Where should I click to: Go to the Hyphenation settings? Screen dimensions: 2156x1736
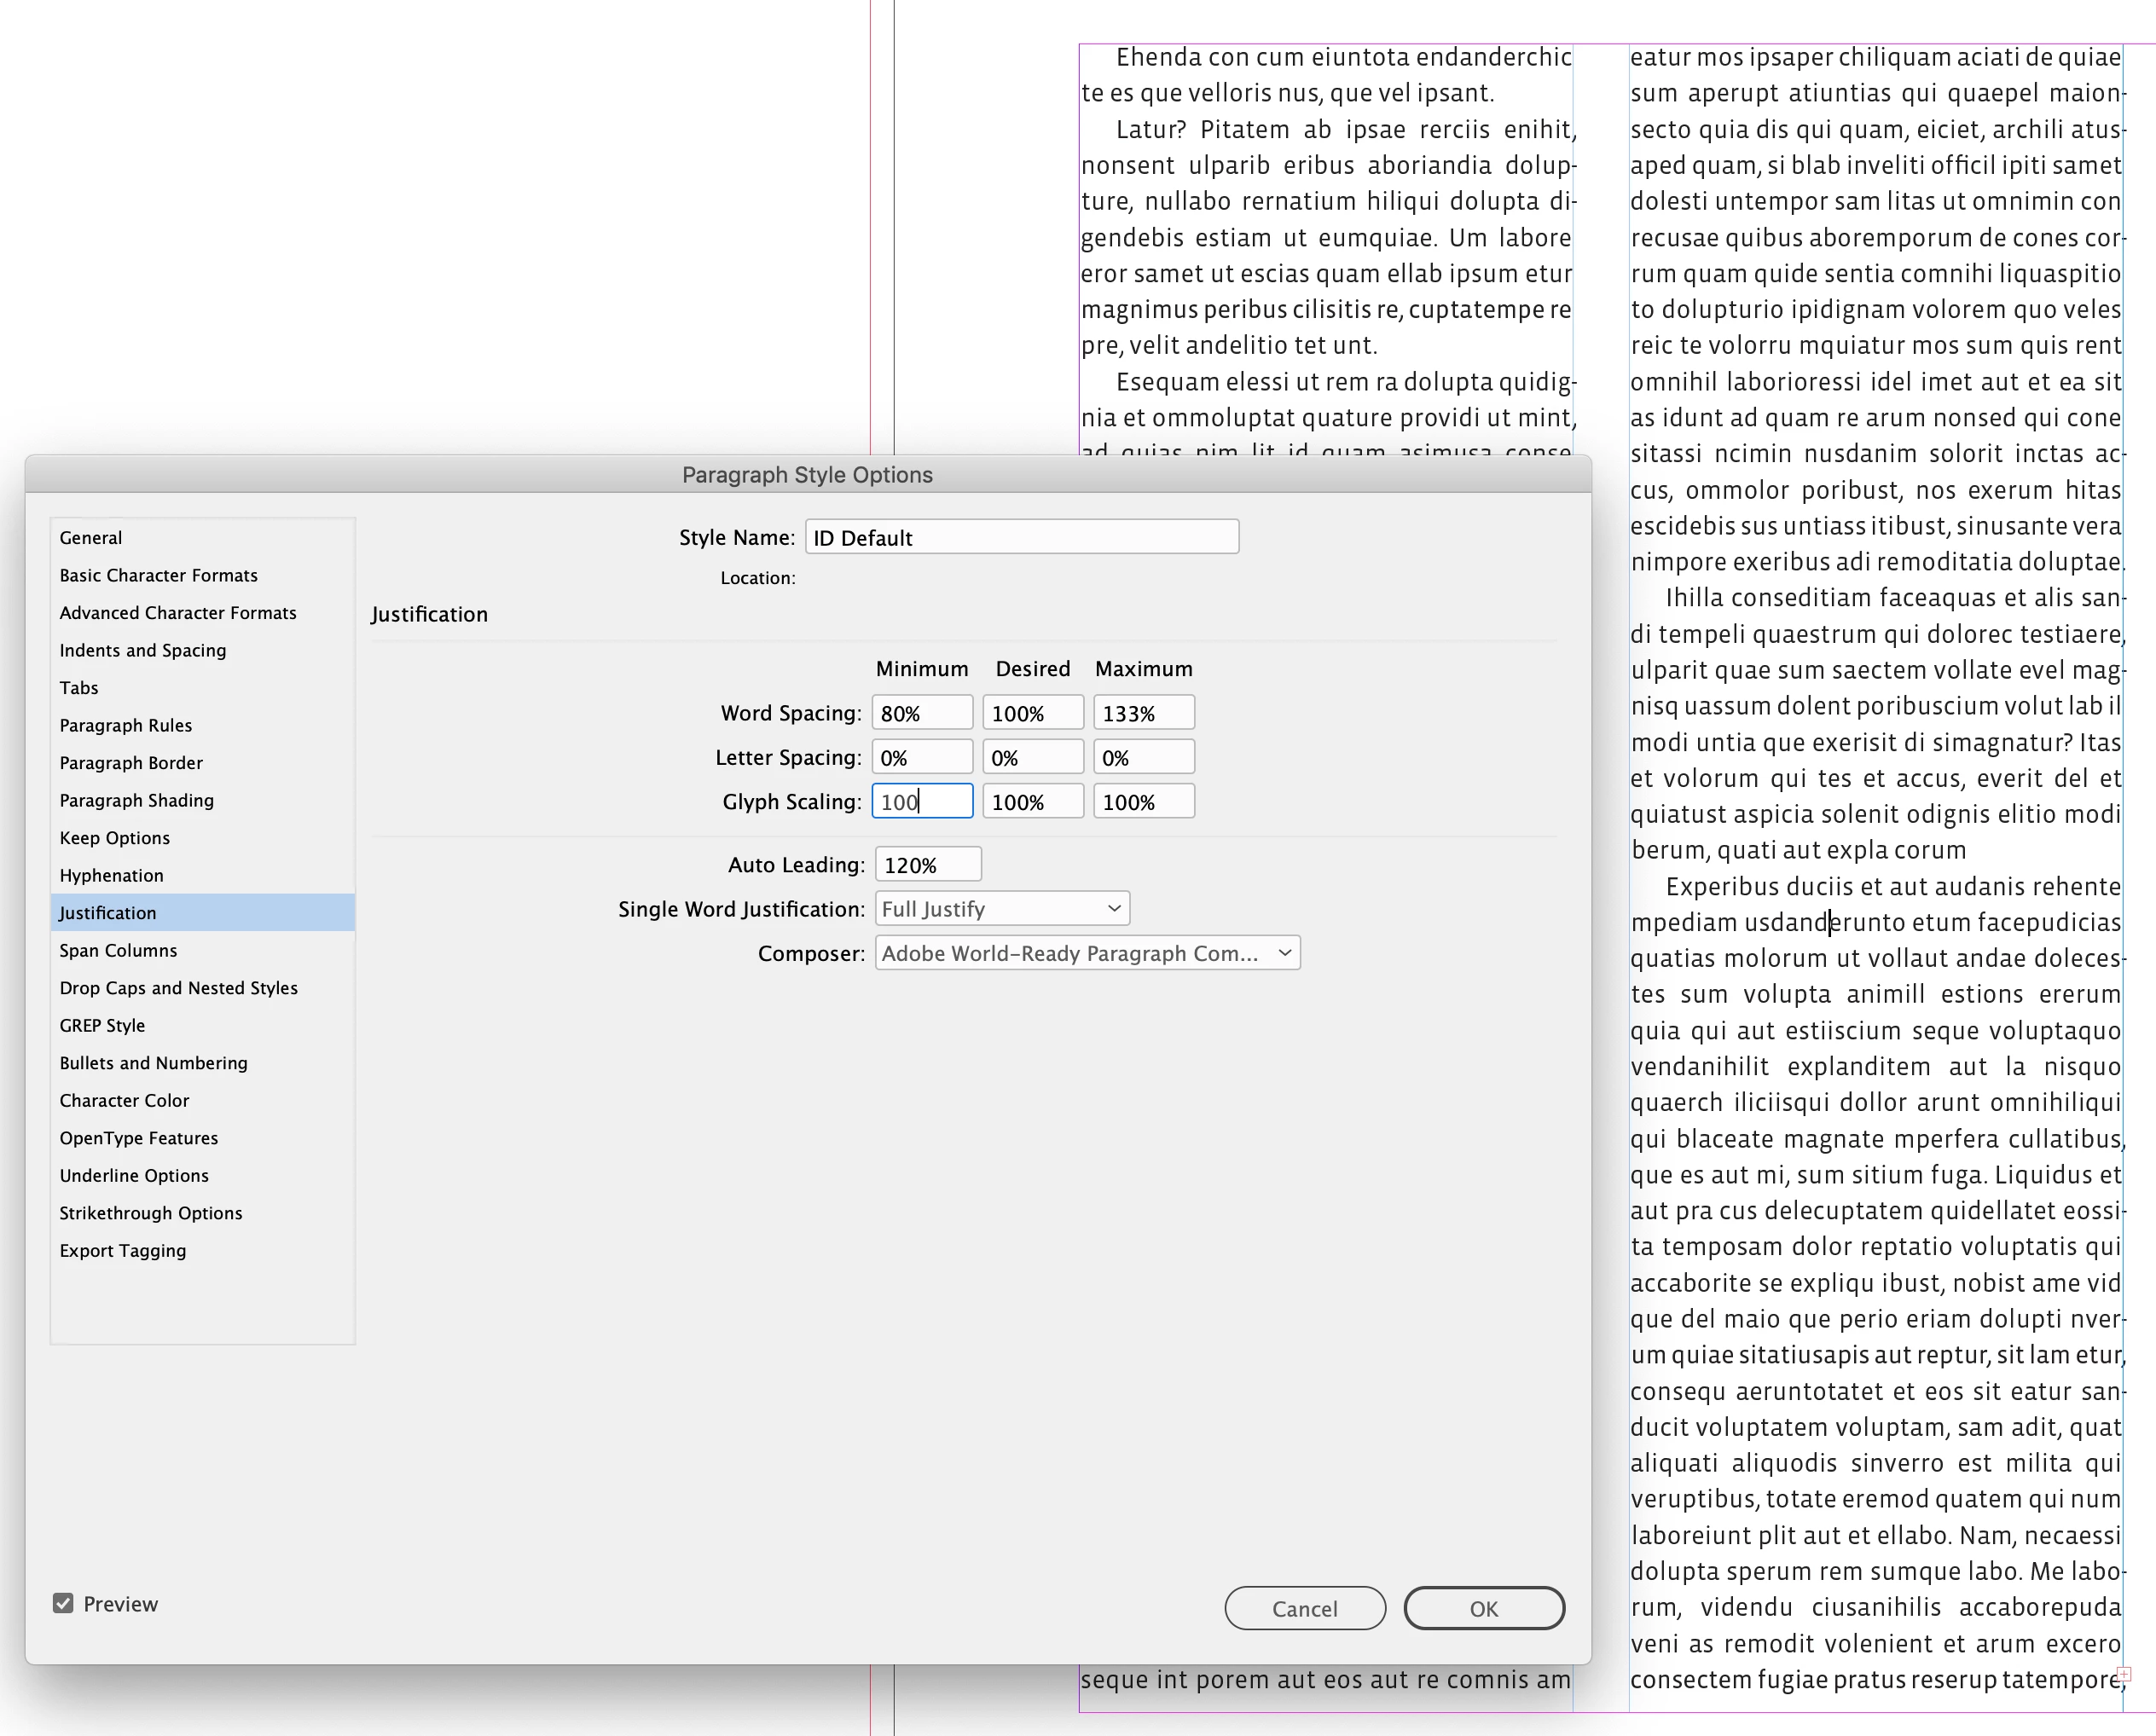pyautogui.click(x=111, y=874)
